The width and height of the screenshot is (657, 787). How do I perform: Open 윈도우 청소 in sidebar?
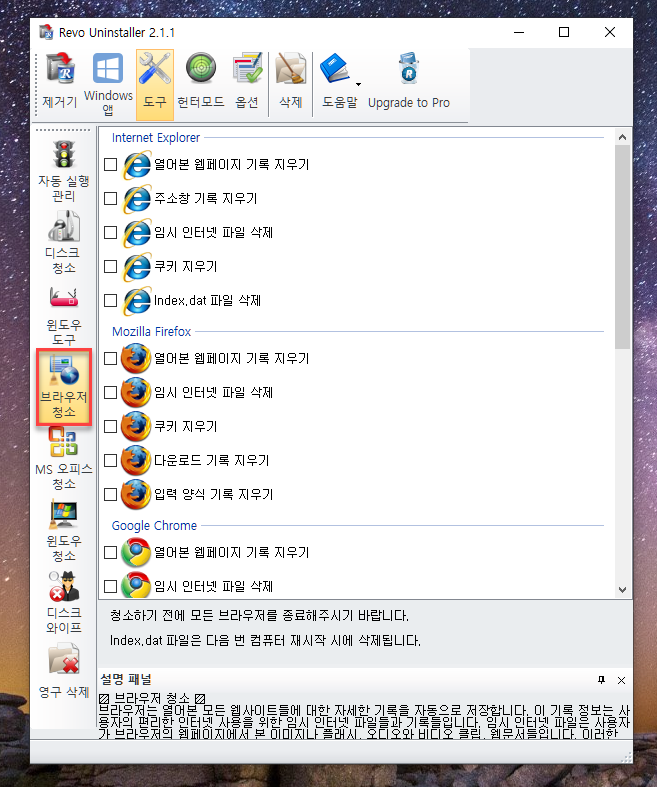click(x=64, y=532)
